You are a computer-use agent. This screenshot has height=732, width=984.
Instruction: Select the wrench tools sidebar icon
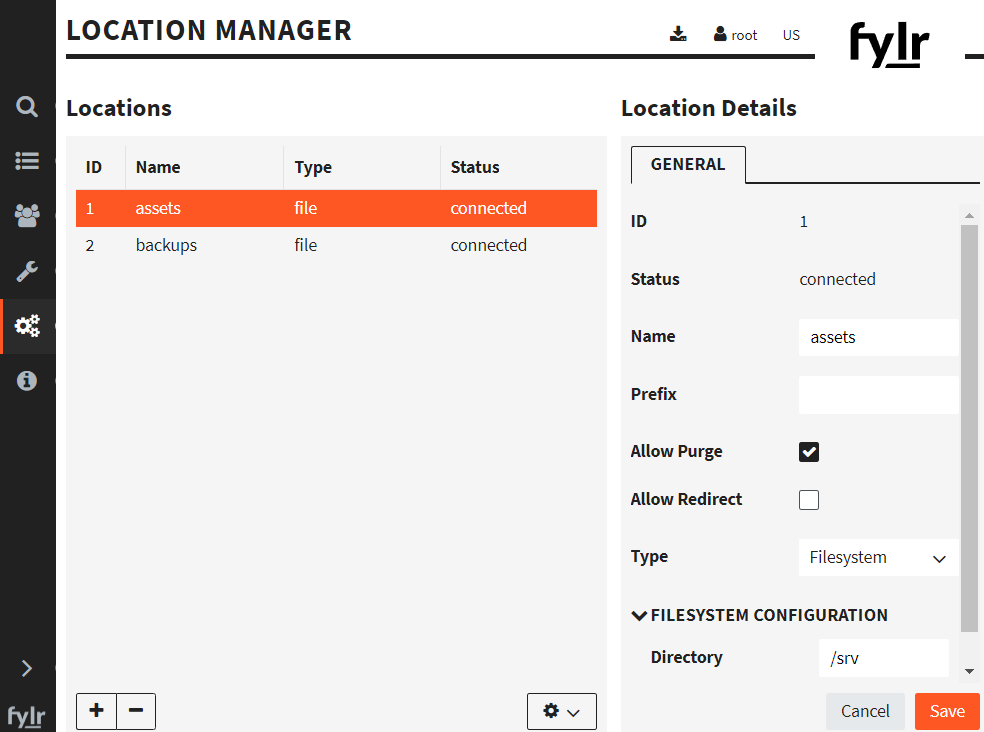point(27,271)
